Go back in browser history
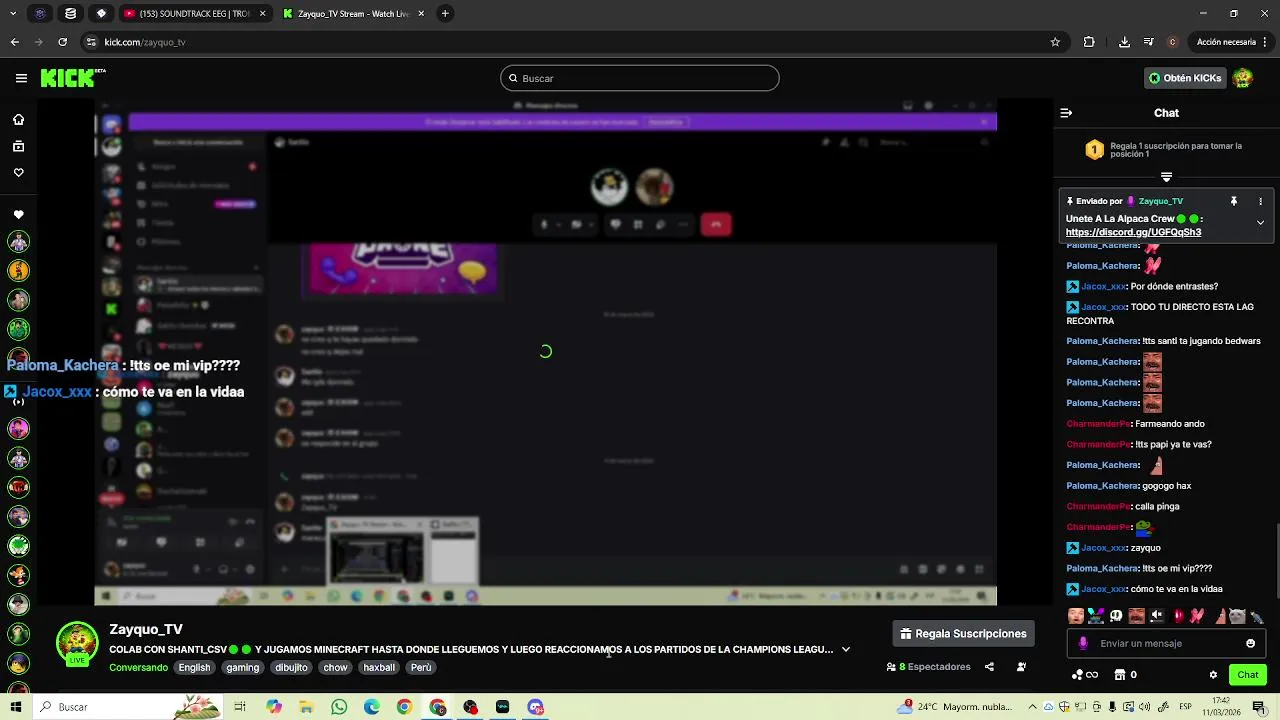 (14, 42)
